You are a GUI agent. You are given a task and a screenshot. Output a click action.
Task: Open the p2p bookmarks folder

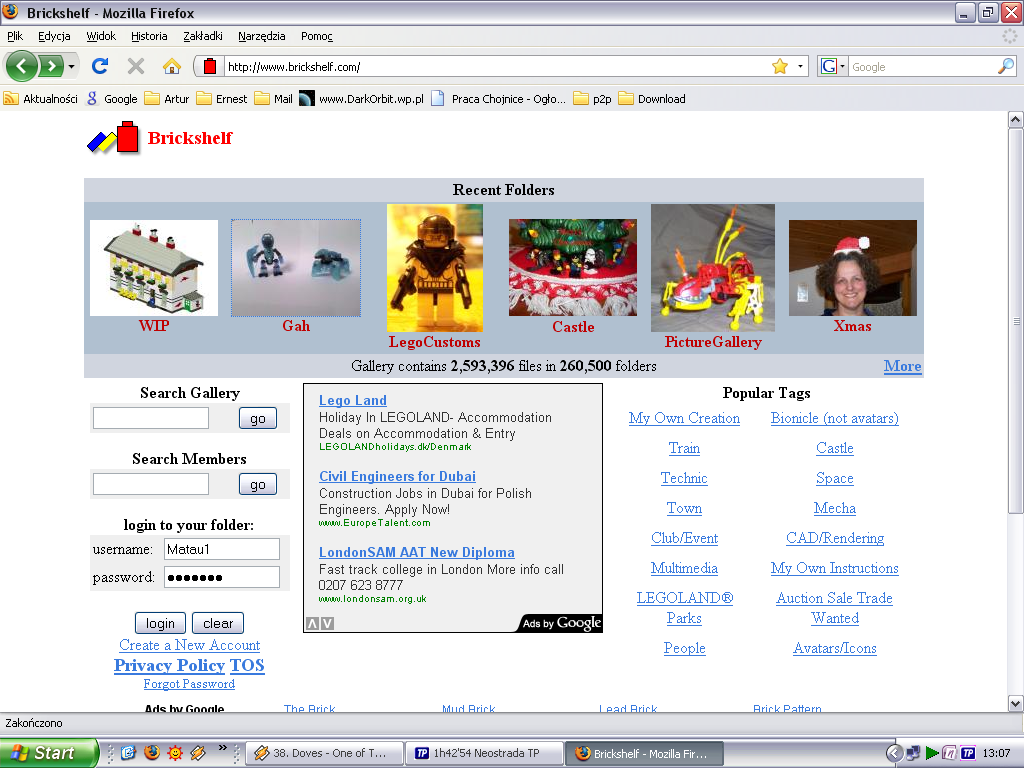592,99
